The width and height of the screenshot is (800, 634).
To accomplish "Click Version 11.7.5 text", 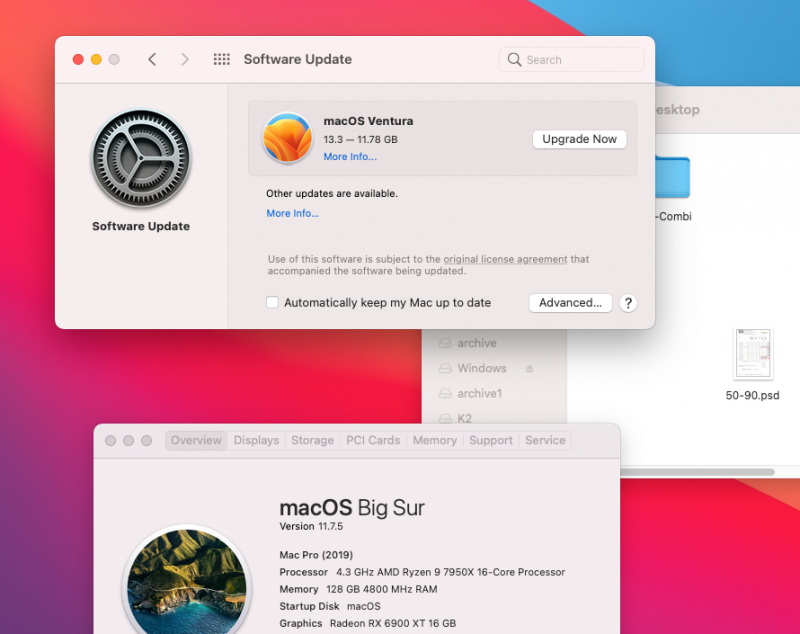I will 311,526.
